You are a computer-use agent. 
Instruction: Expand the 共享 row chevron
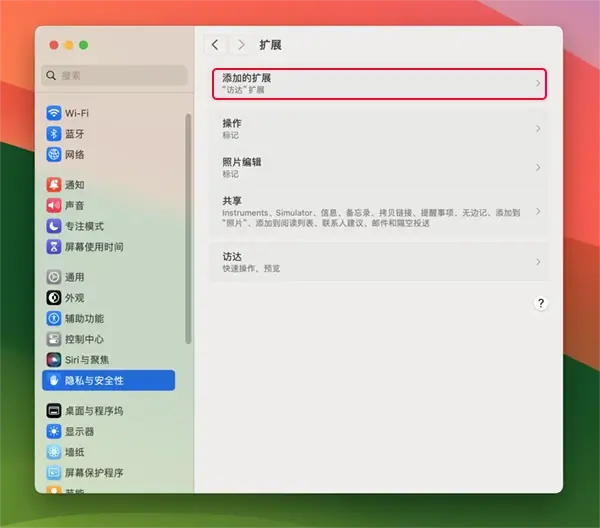pyautogui.click(x=538, y=212)
